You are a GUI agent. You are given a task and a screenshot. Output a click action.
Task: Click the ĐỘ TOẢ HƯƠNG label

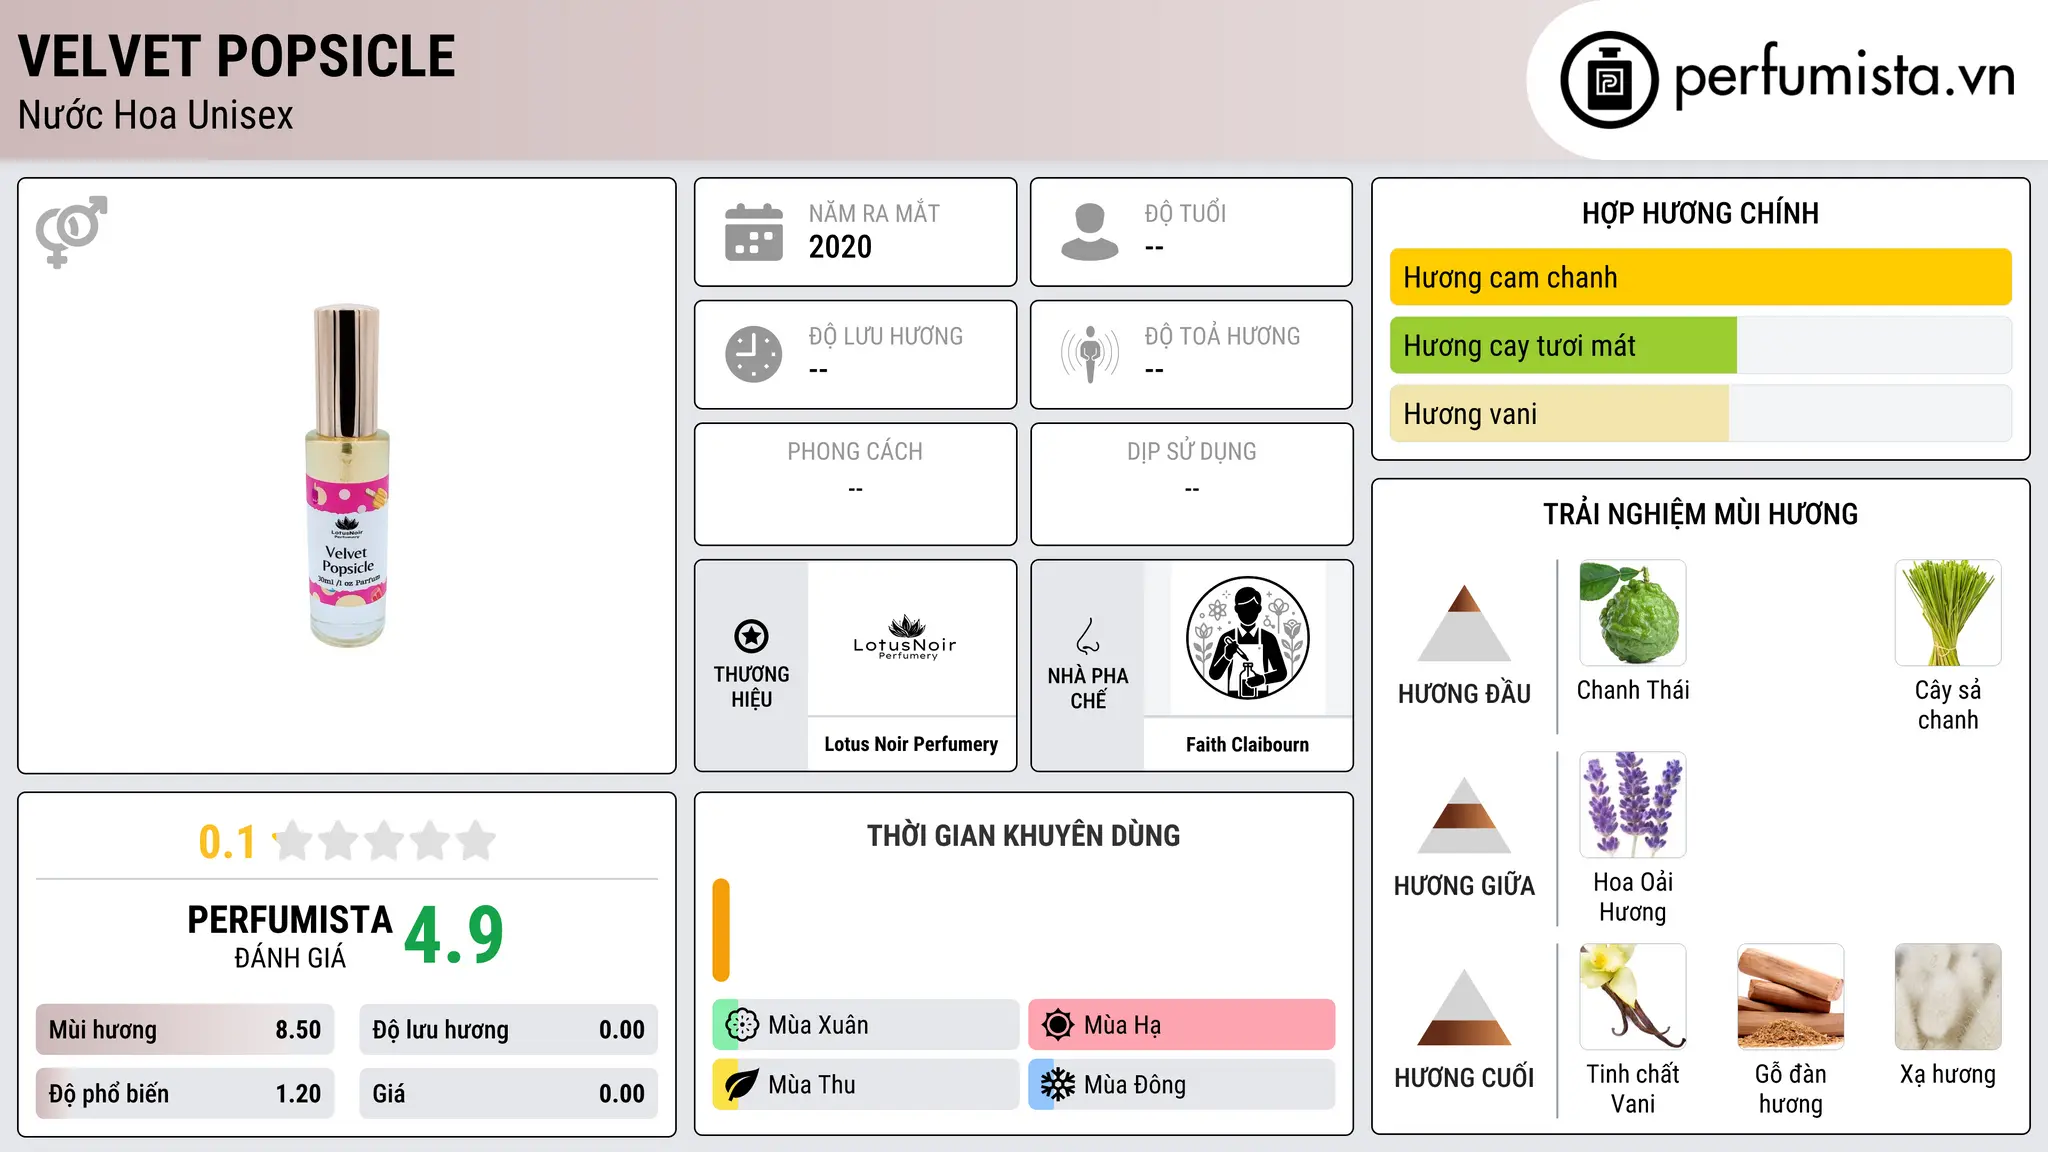[x=1222, y=336]
